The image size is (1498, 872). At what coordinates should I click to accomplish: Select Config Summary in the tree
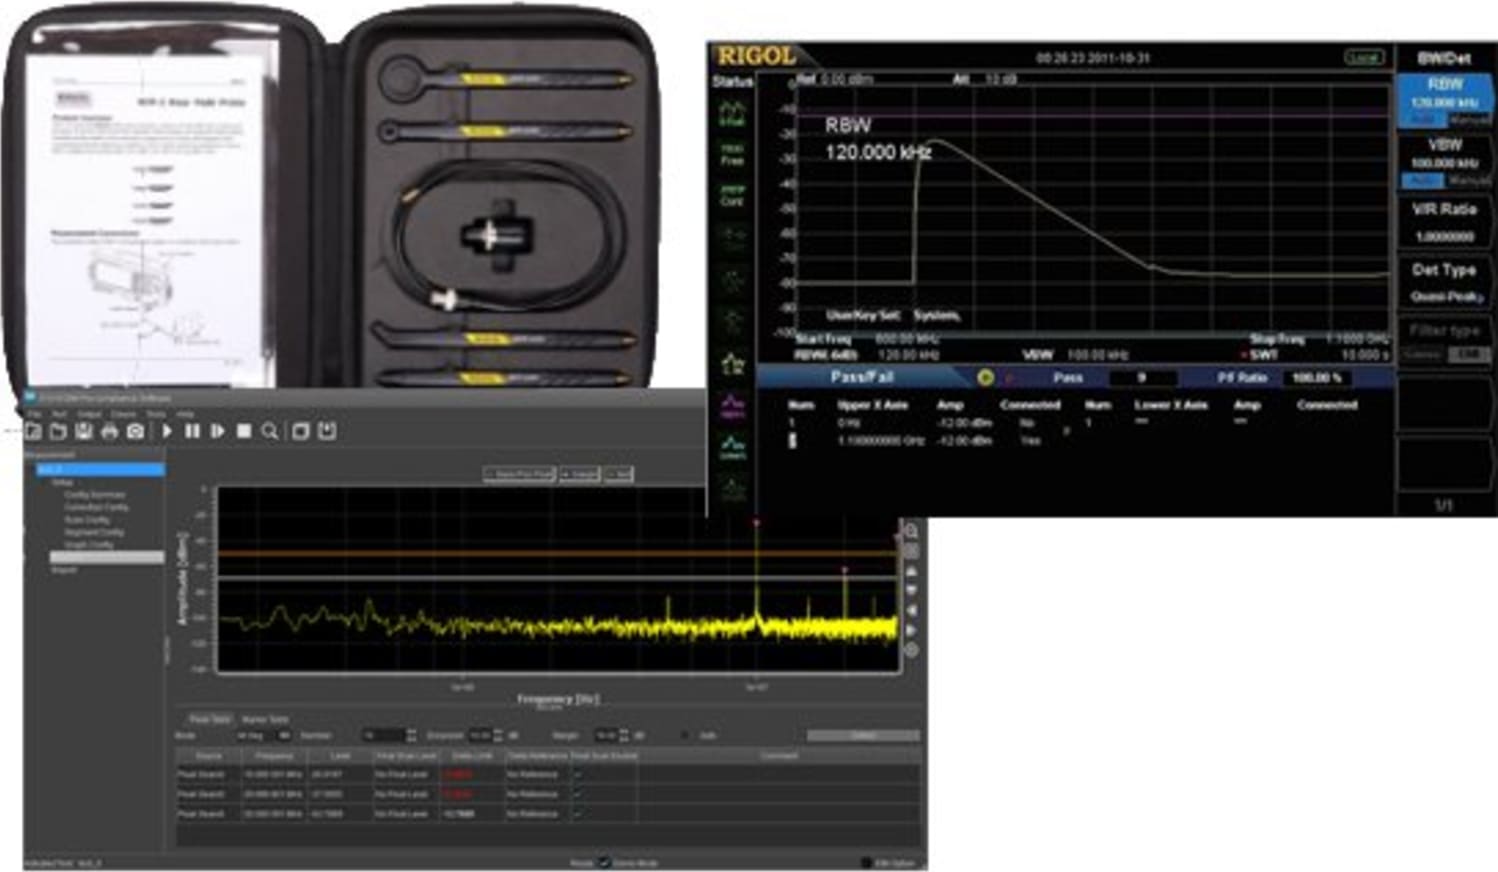pyautogui.click(x=95, y=495)
